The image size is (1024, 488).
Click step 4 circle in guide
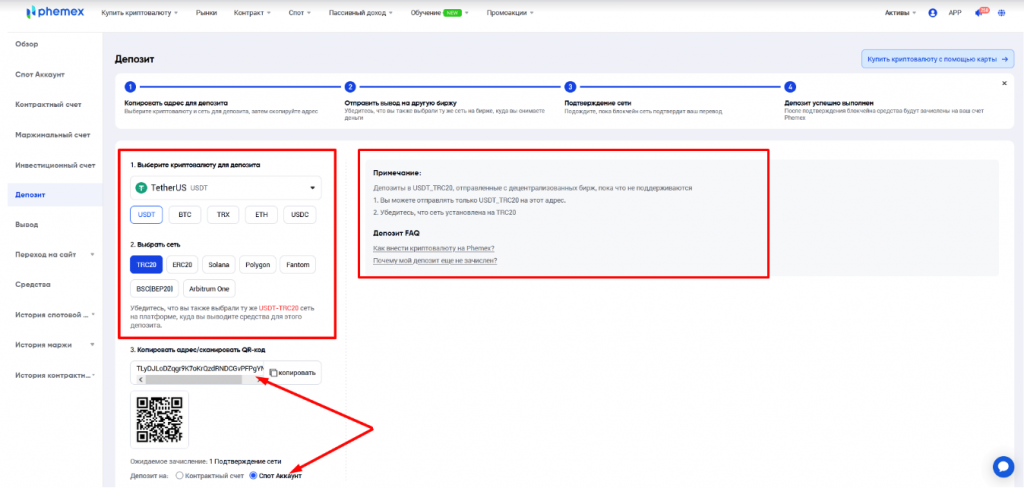(x=790, y=86)
